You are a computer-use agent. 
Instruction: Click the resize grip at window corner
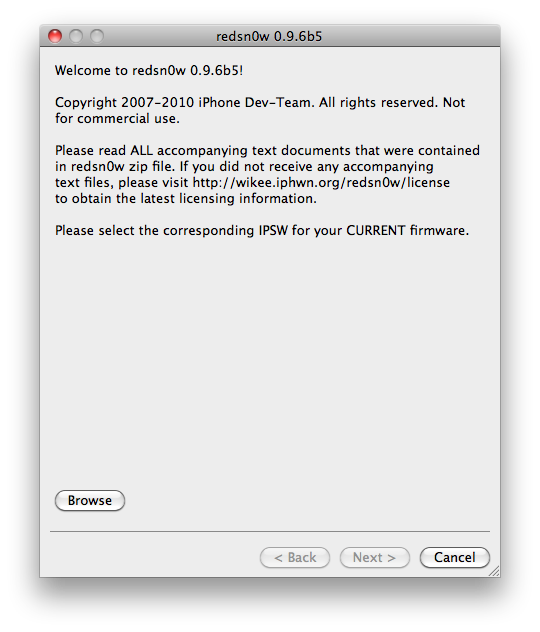(x=494, y=571)
